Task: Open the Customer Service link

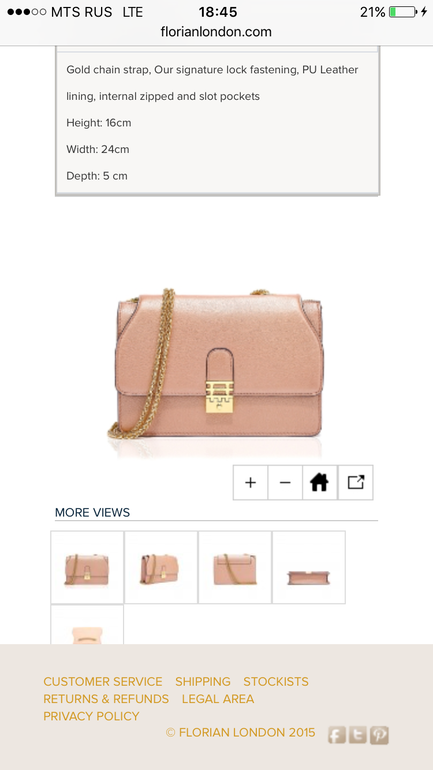Action: (x=103, y=682)
